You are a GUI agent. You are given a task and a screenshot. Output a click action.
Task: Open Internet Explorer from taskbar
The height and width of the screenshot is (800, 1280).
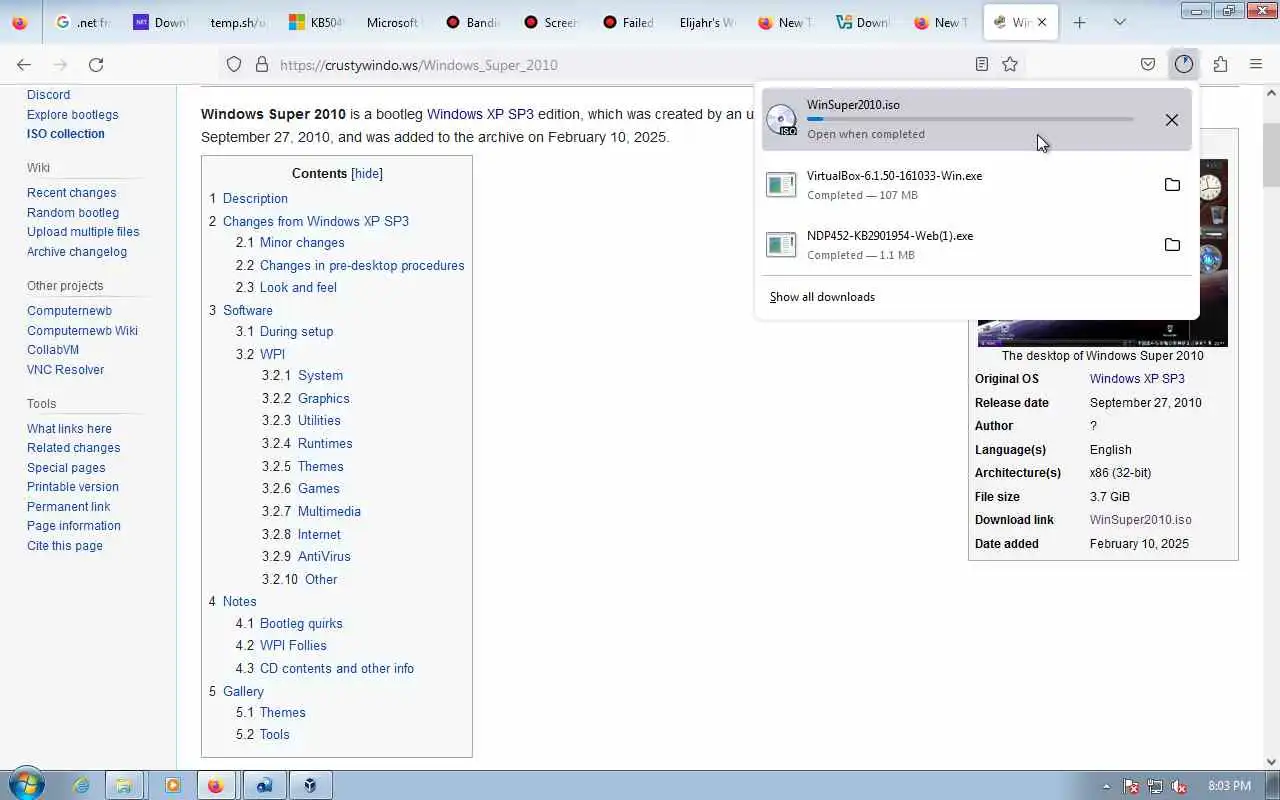pyautogui.click(x=81, y=785)
